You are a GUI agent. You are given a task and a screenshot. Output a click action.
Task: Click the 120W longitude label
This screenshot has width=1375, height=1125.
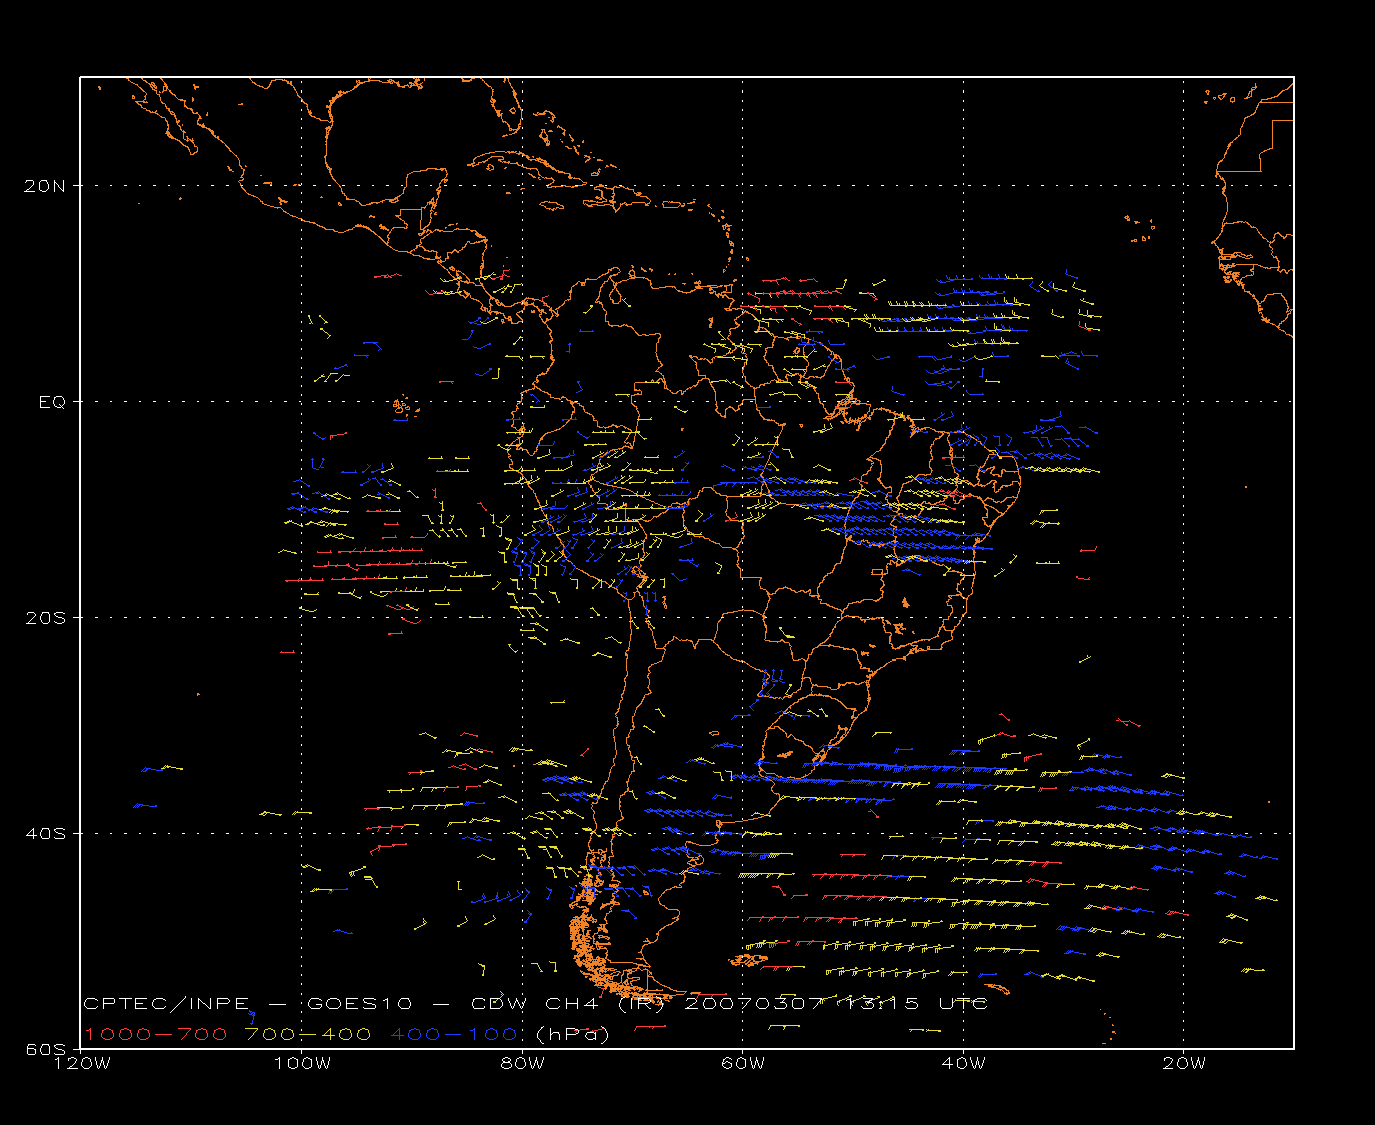[x=81, y=1063]
